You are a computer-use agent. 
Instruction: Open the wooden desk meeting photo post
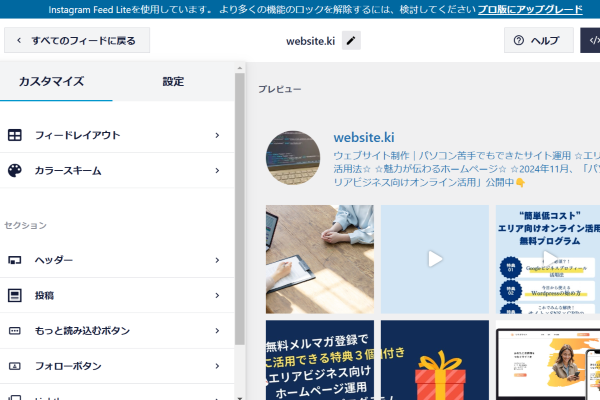pos(320,259)
